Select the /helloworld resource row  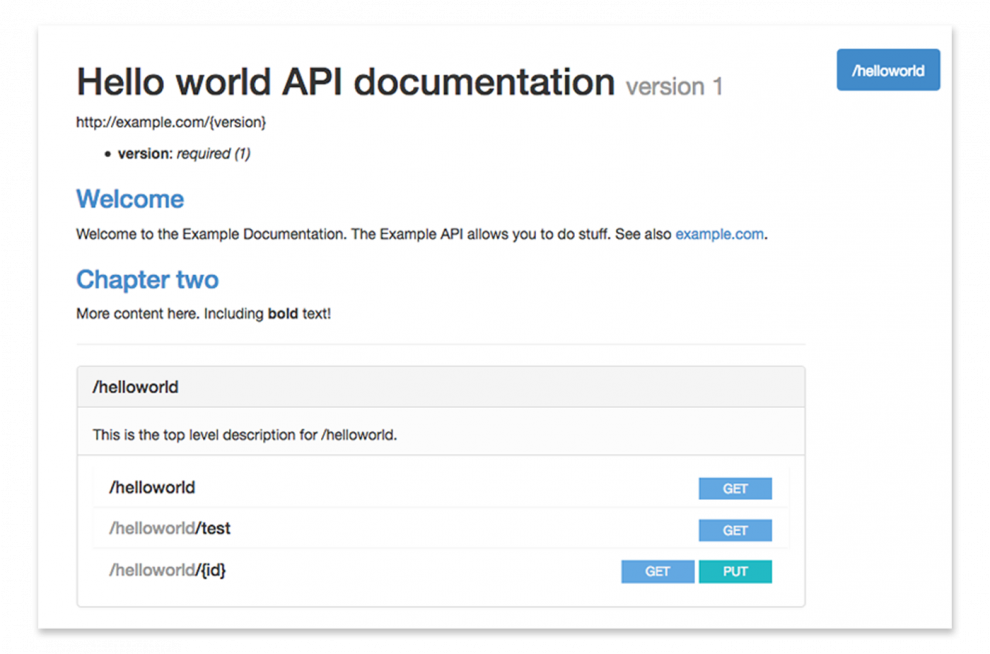(441, 488)
